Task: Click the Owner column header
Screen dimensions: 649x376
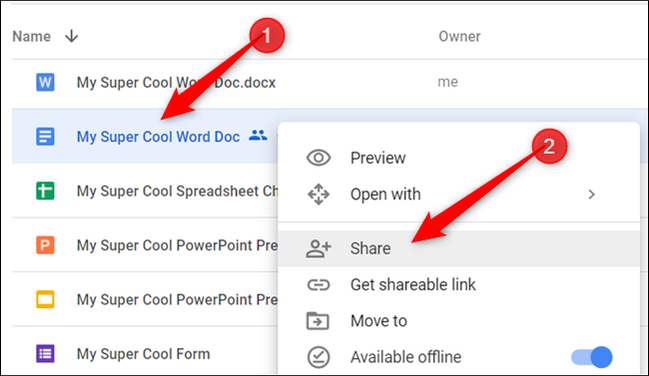Action: 459,36
